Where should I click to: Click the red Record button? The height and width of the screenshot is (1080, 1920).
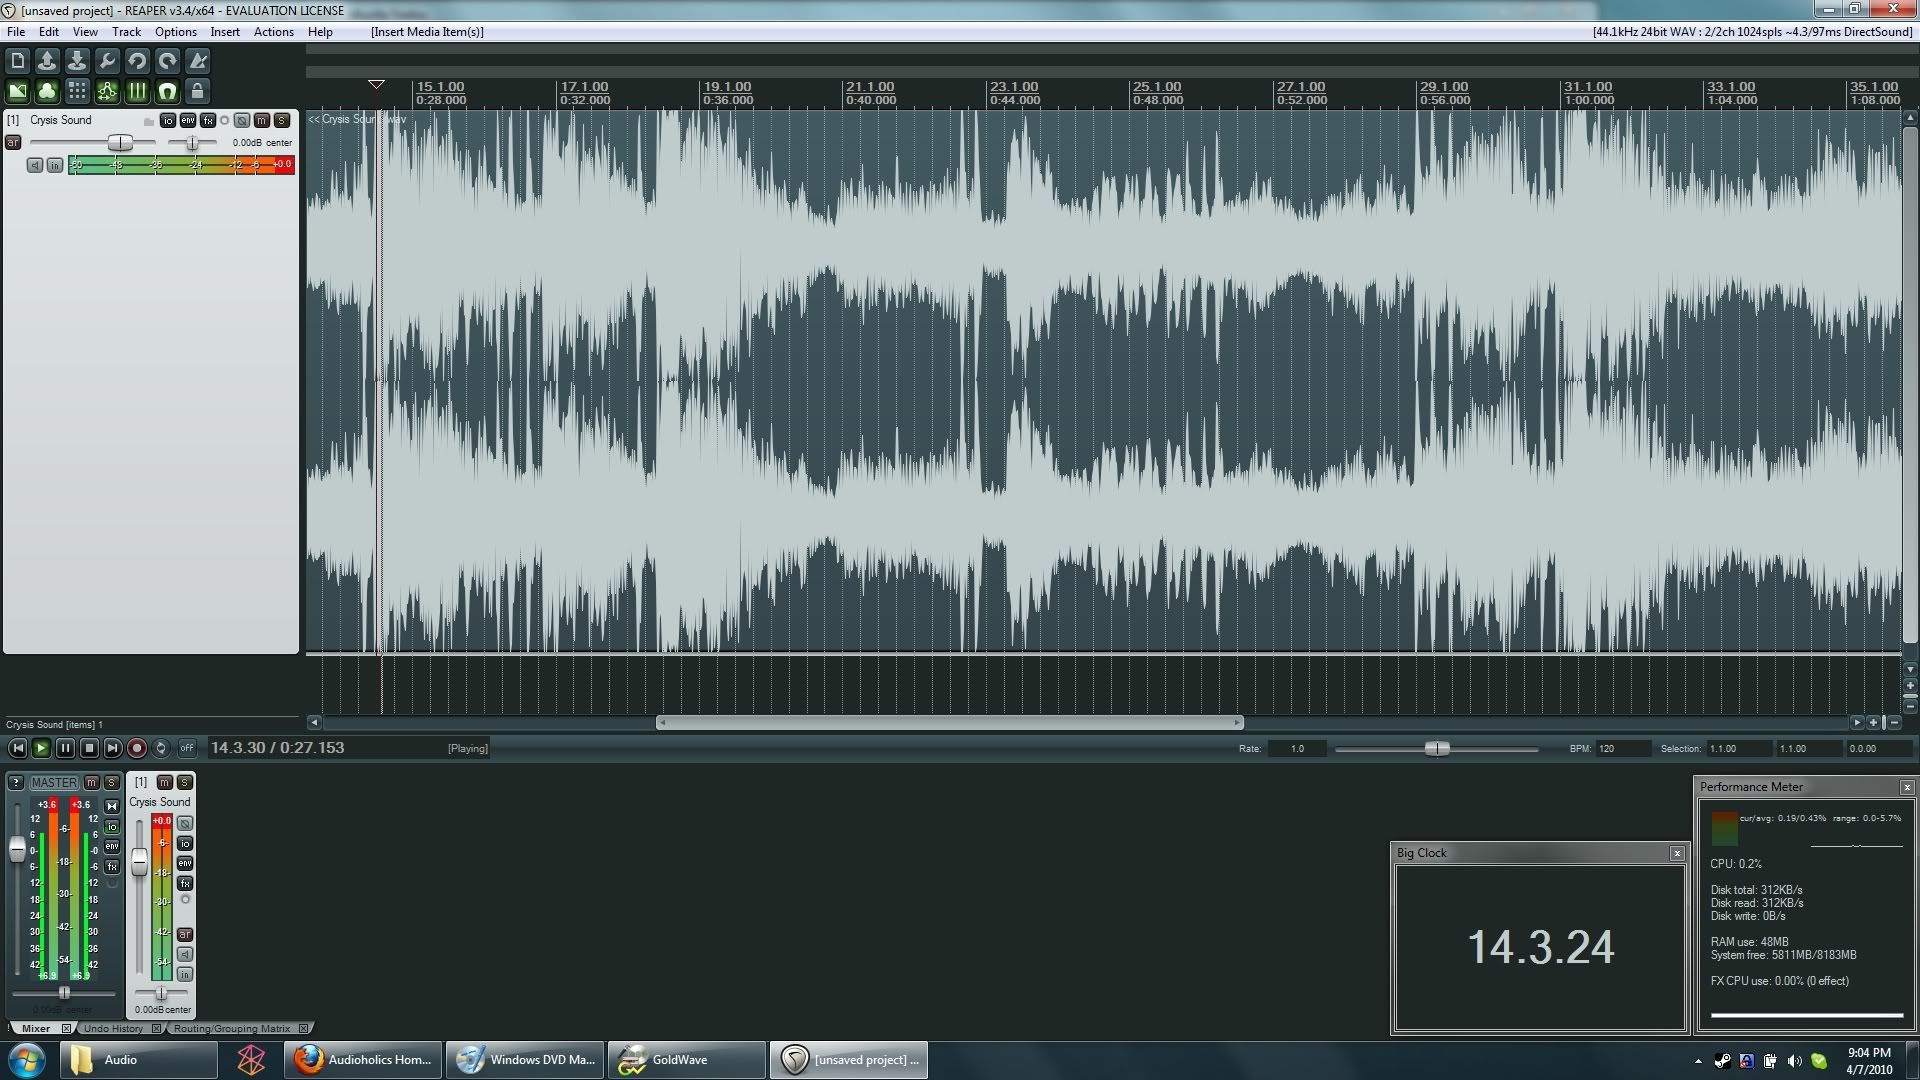[137, 748]
